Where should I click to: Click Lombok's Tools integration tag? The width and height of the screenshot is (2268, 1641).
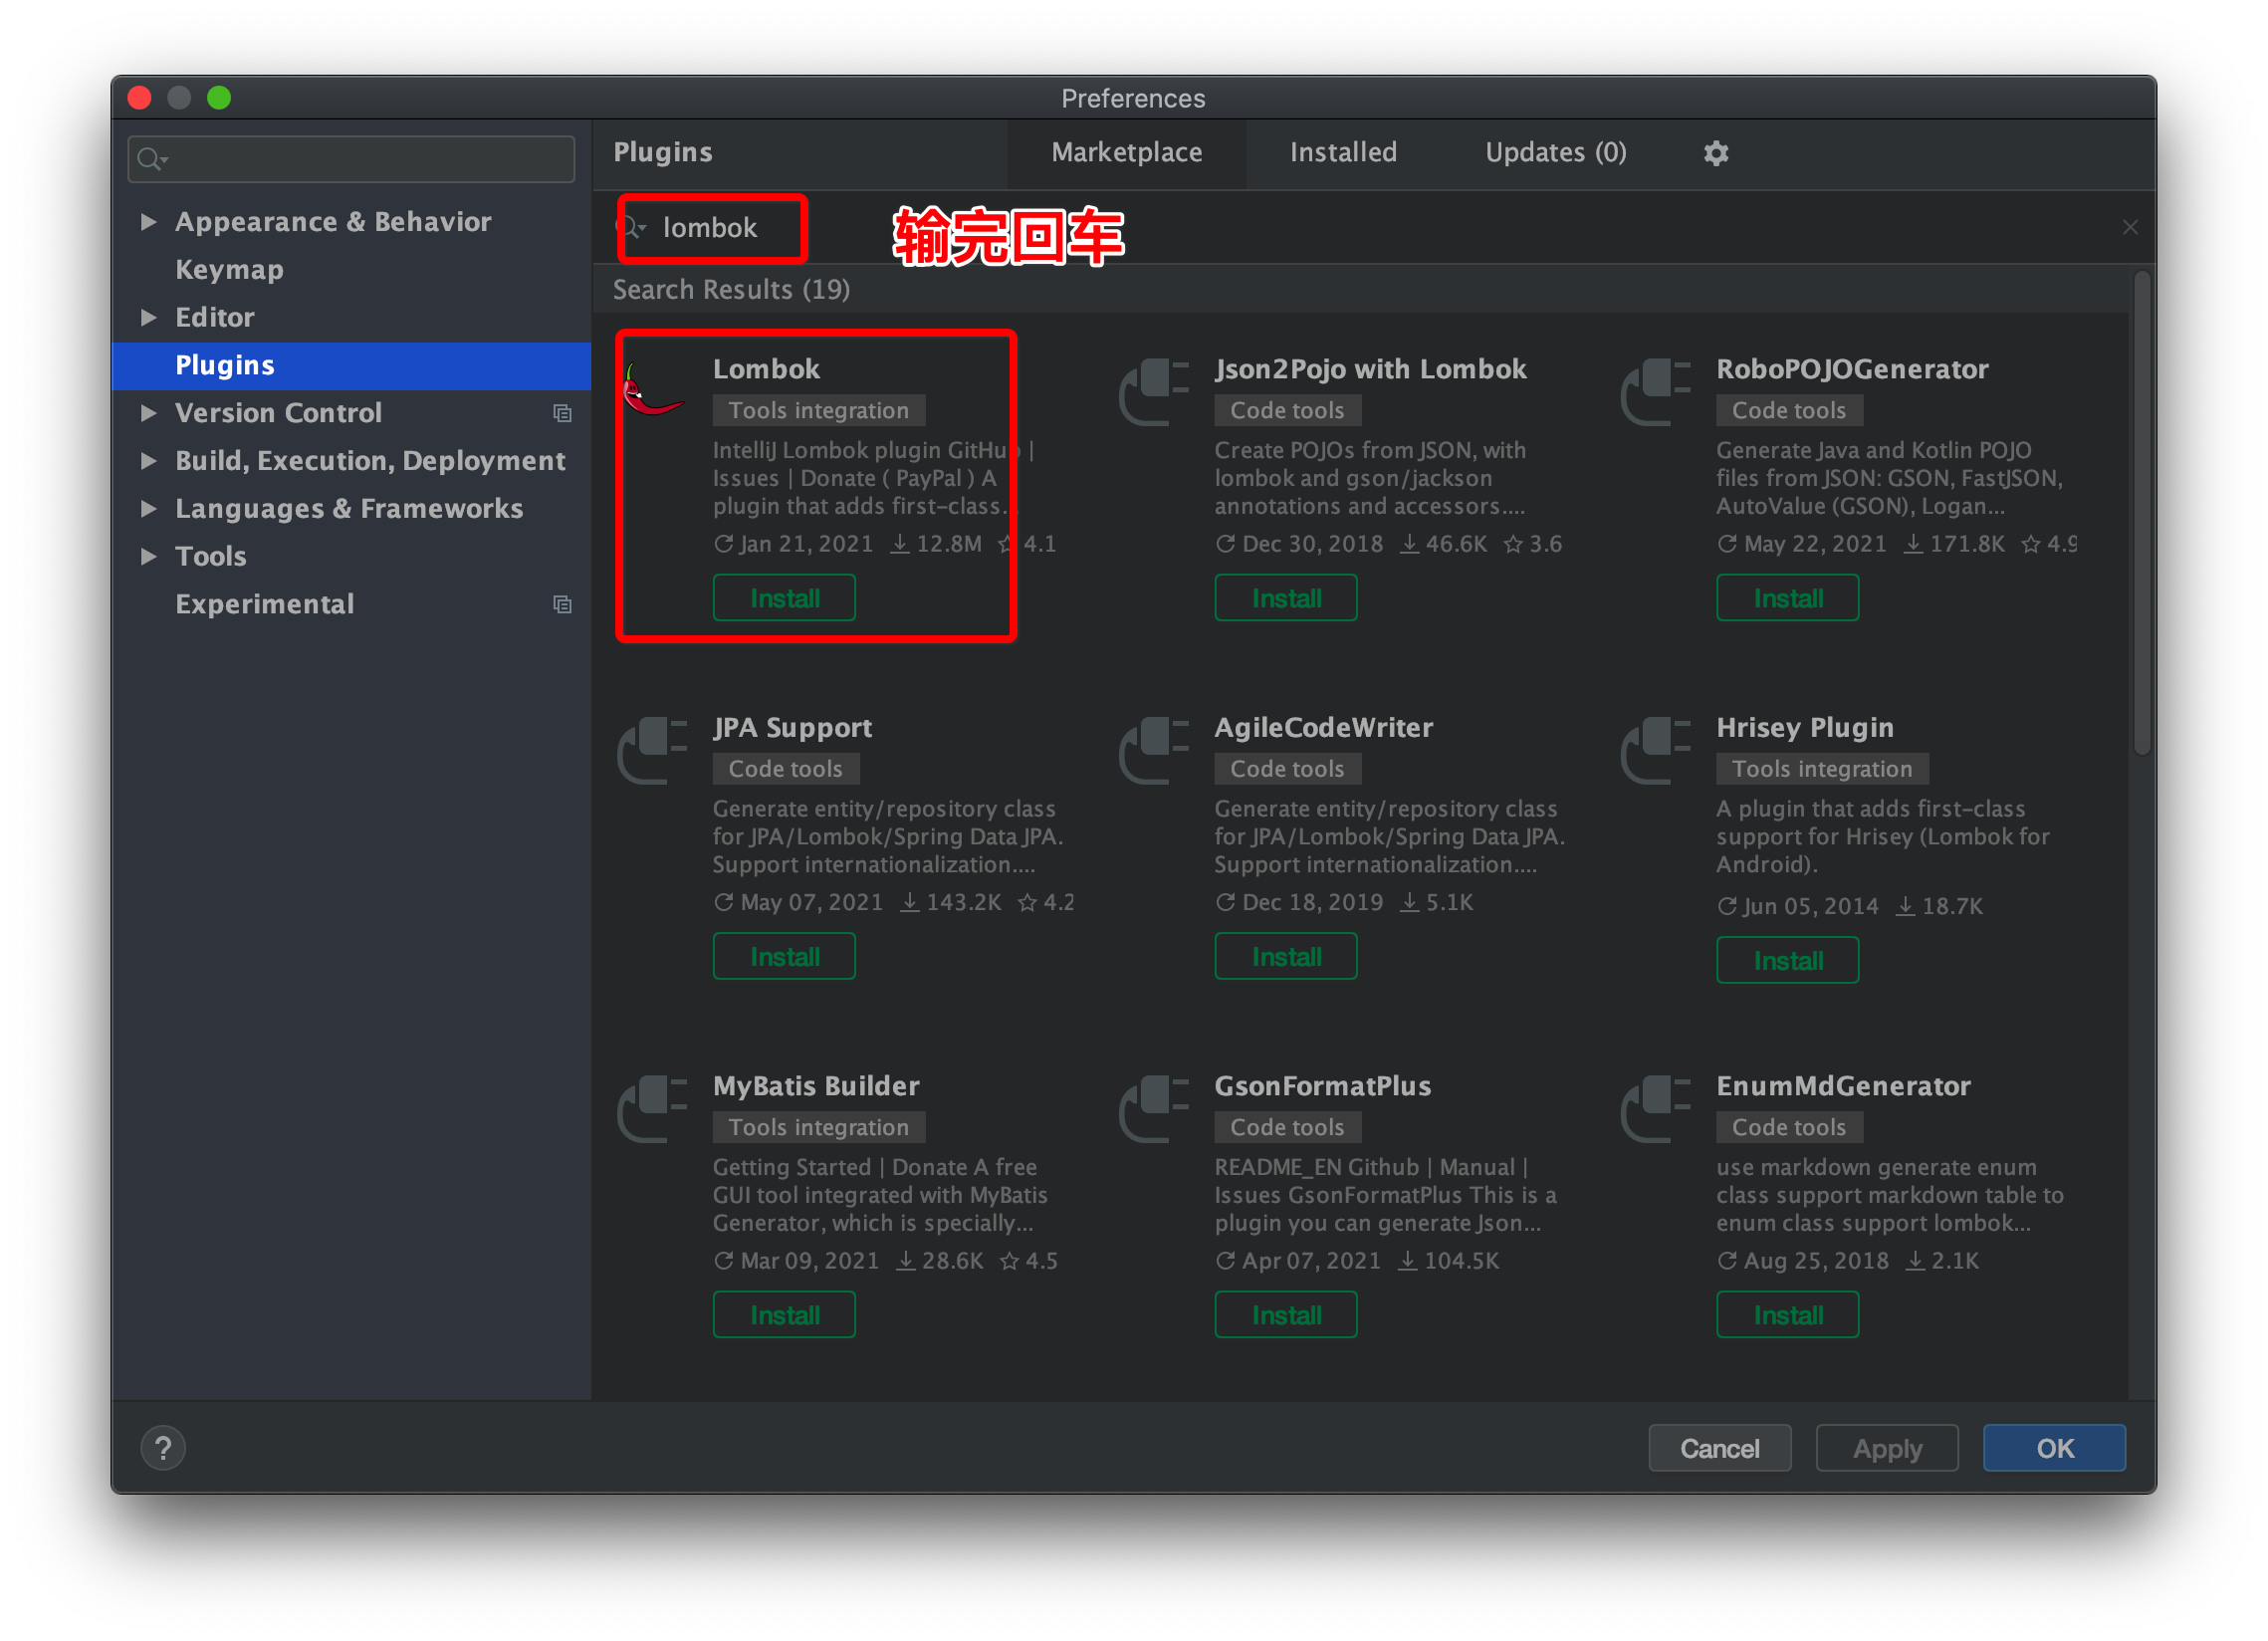[x=818, y=411]
